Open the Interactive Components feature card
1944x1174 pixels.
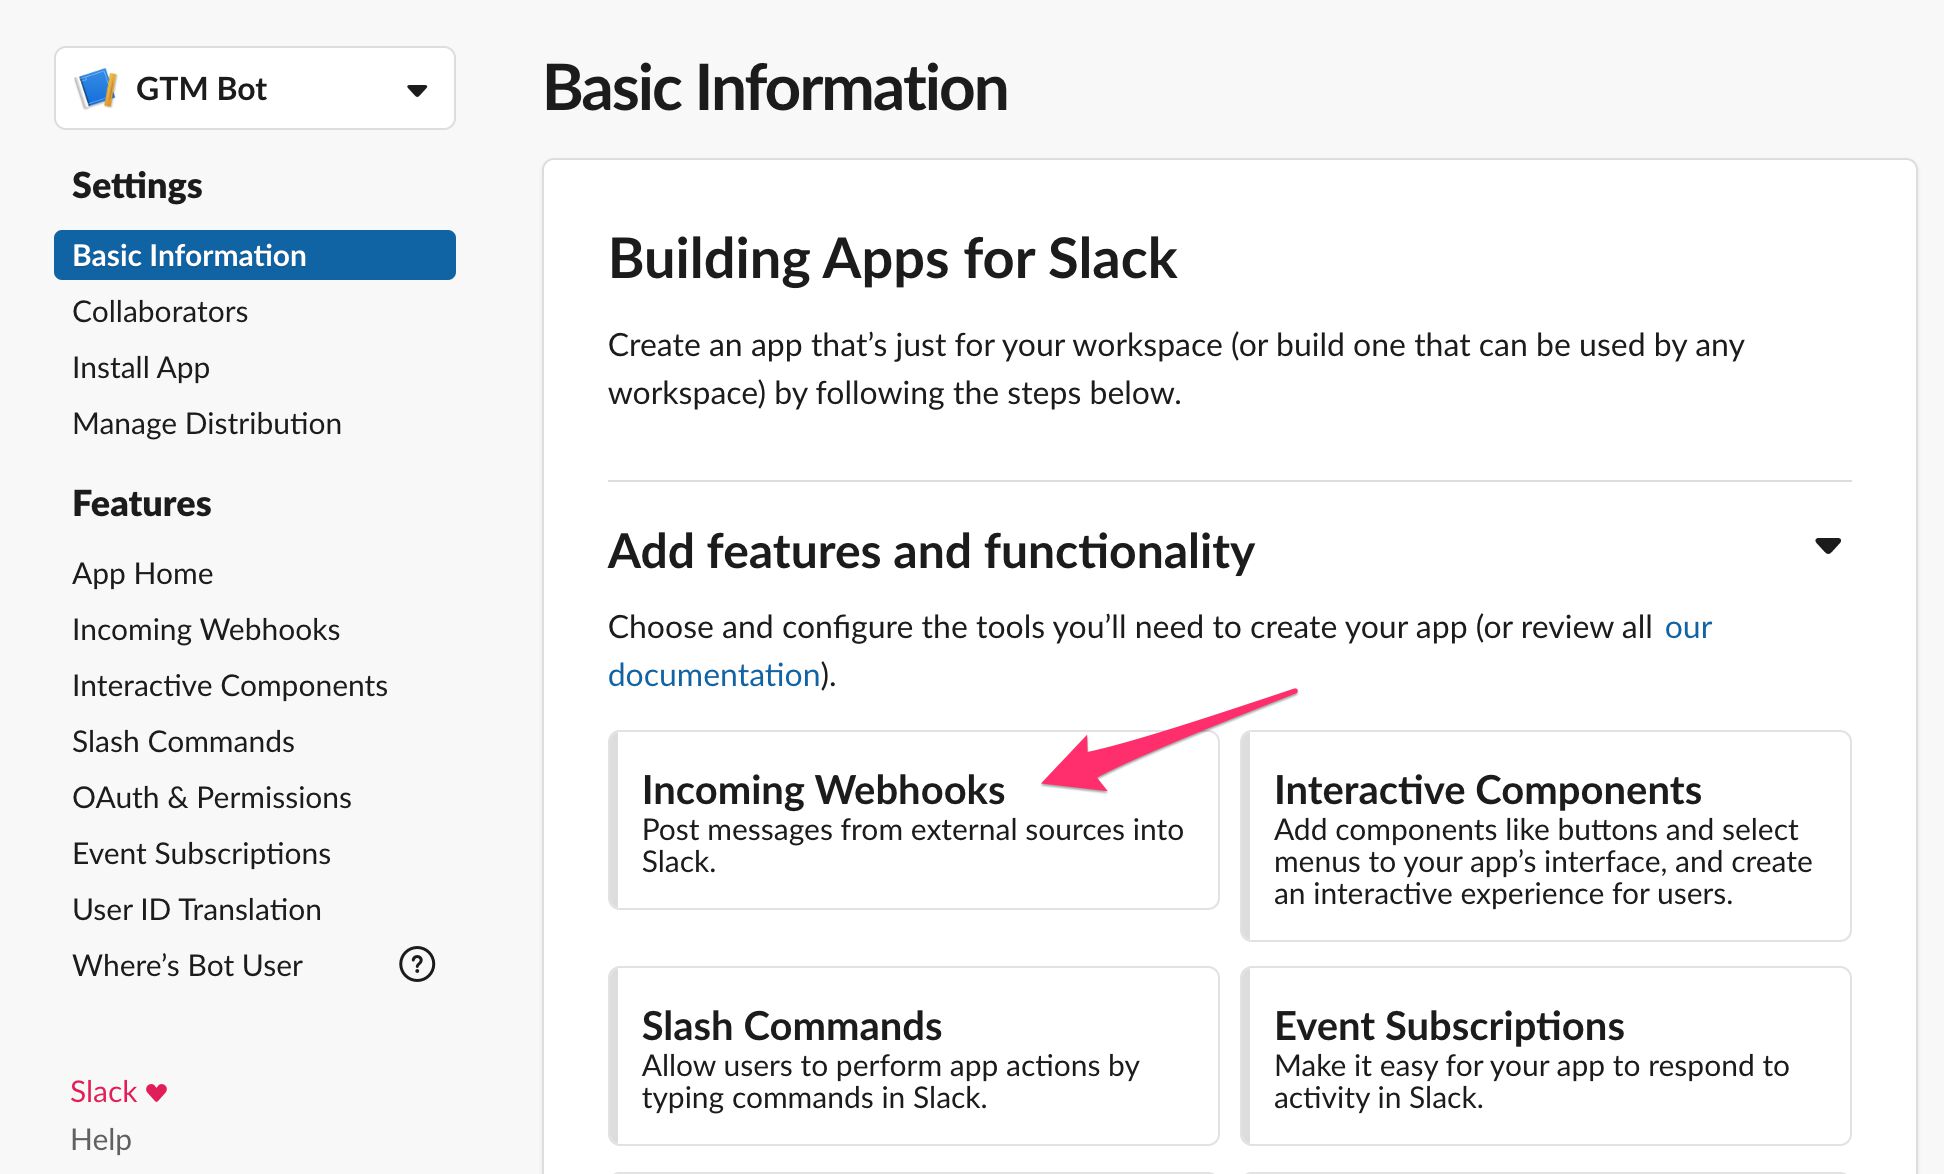(1546, 836)
